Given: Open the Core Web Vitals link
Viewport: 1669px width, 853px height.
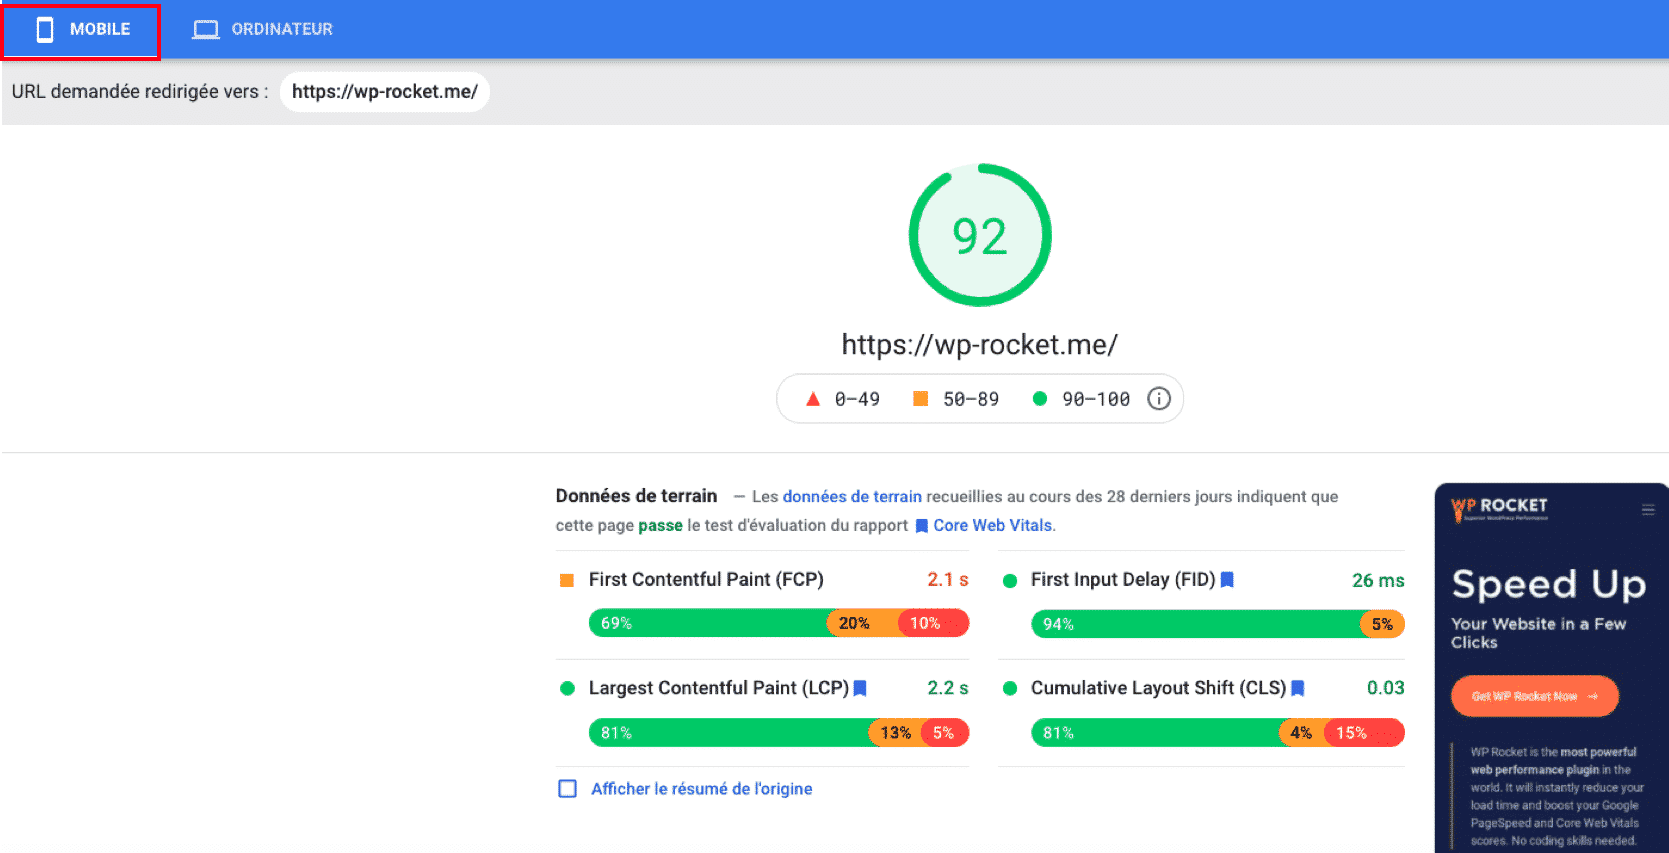Looking at the screenshot, I should [993, 526].
